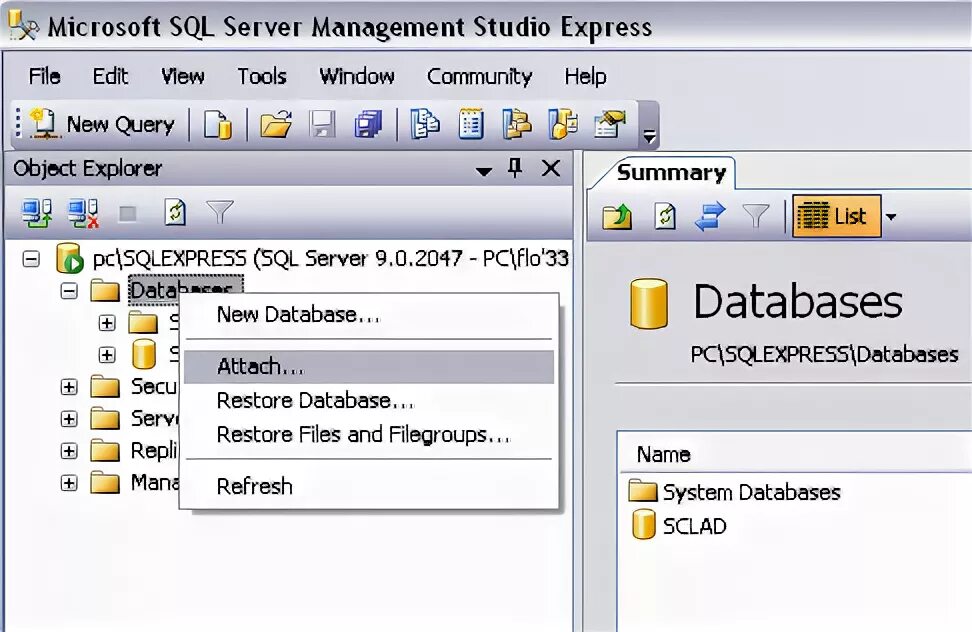Click the Open File folder icon
The width and height of the screenshot is (972, 632).
276,124
